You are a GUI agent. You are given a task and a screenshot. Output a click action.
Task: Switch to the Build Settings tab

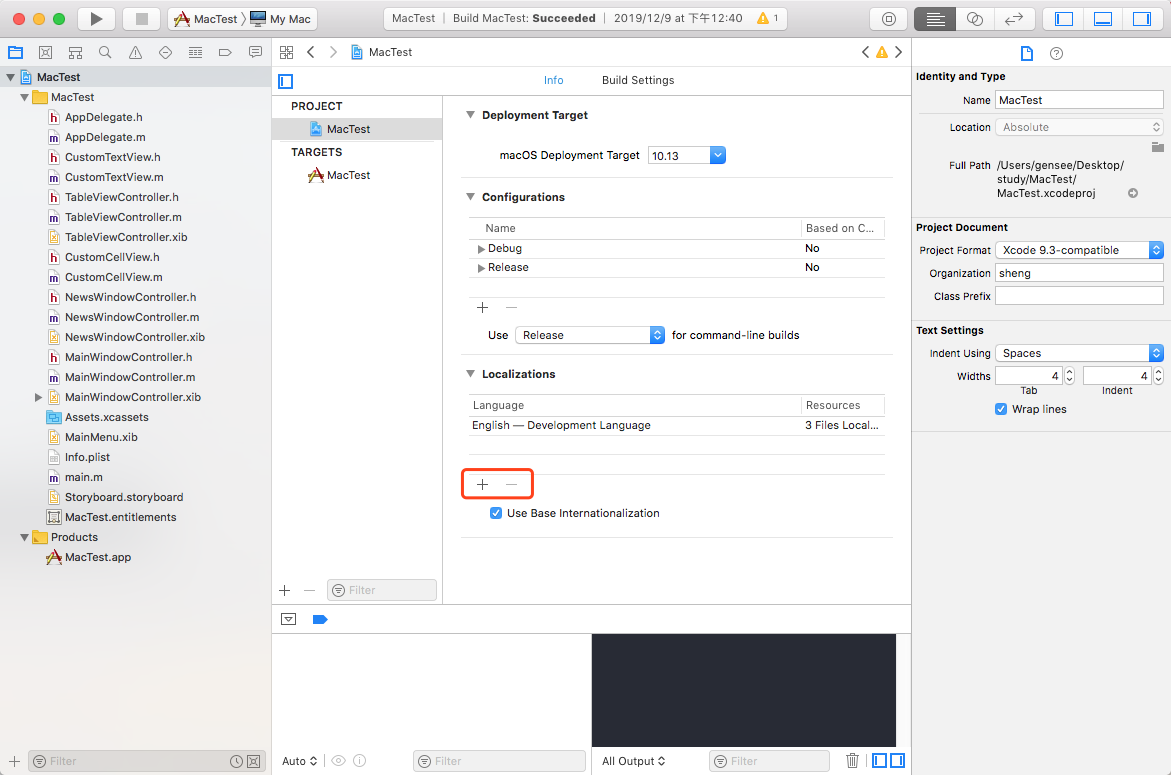coord(638,81)
